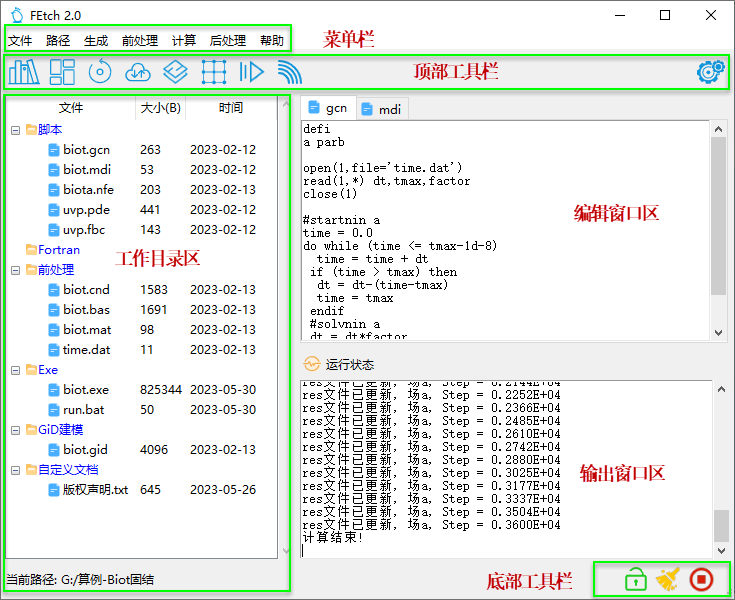This screenshot has height=600, width=735.
Task: Click the editor scrollbar down arrow
Action: pos(718,333)
